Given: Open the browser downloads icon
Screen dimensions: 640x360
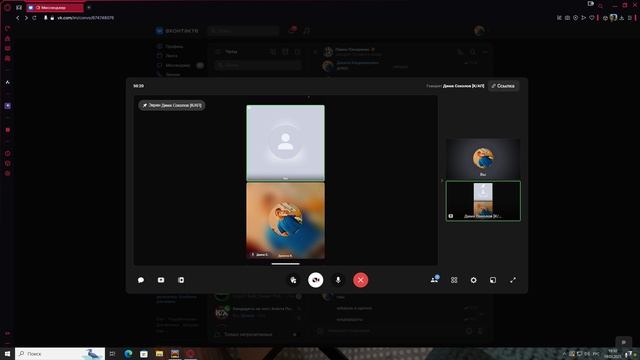Looking at the screenshot, I should pos(622,18).
